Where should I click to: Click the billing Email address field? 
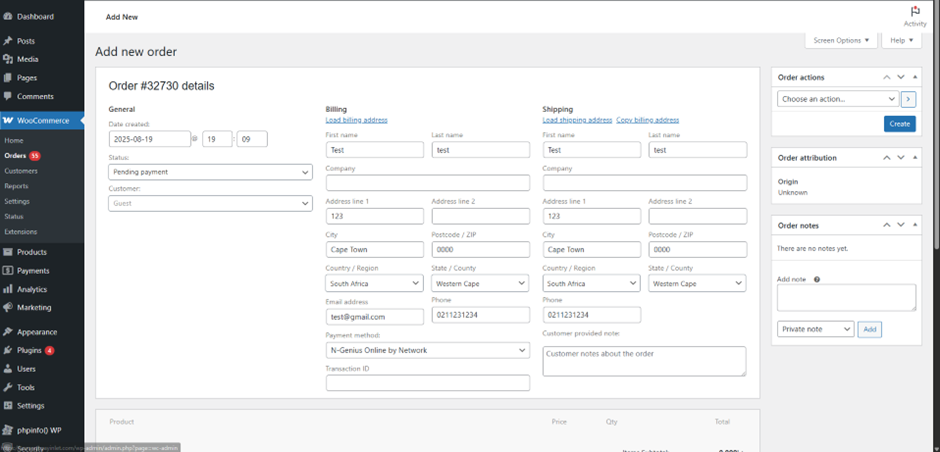pos(375,317)
